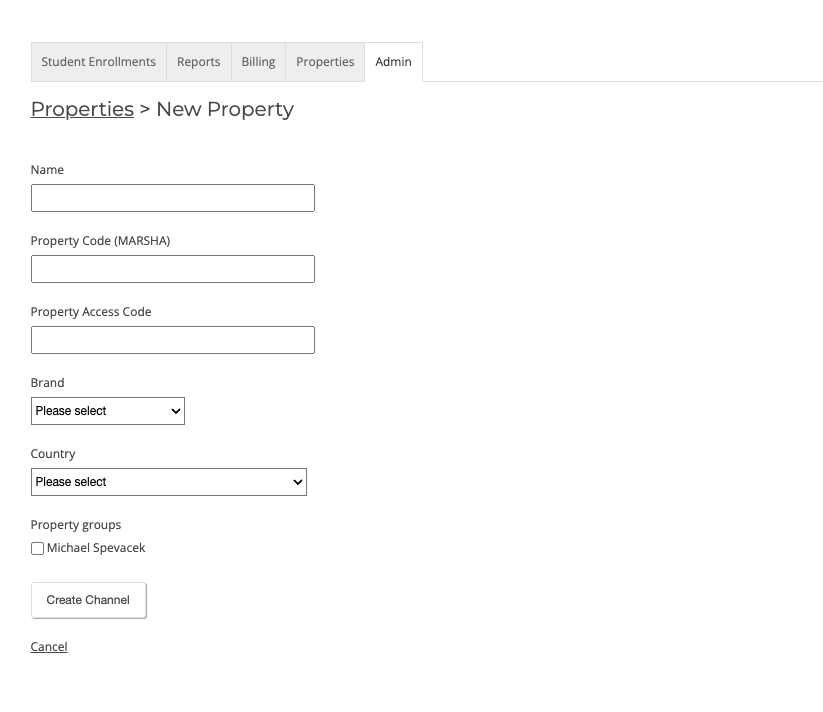Click the Country label text
Viewport: 823px width, 712px height.
pyautogui.click(x=53, y=454)
